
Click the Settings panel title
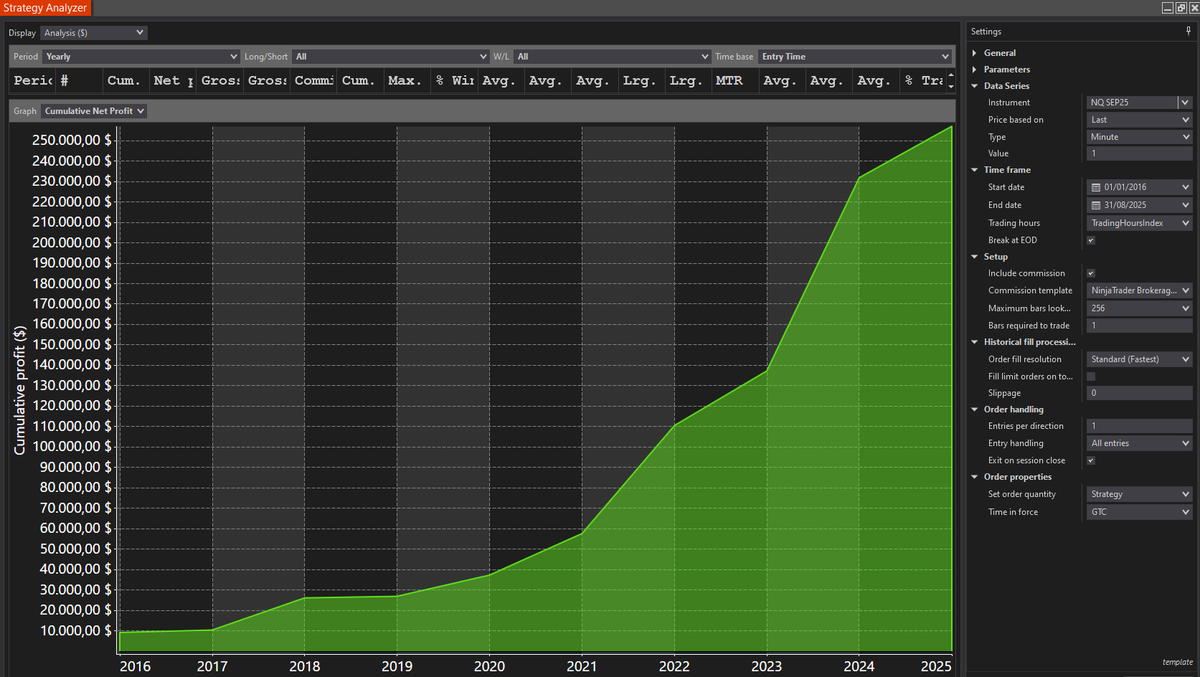[x=987, y=32]
